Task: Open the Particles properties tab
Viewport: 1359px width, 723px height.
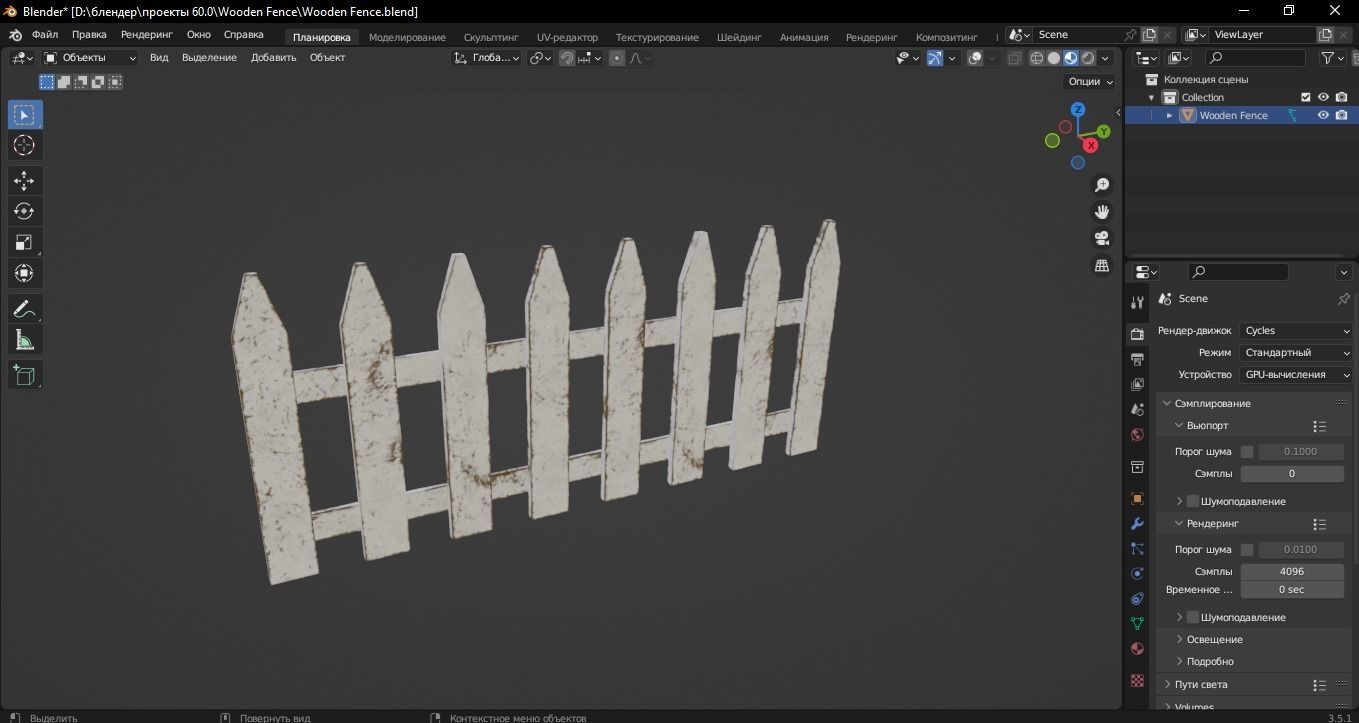Action: coord(1137,548)
